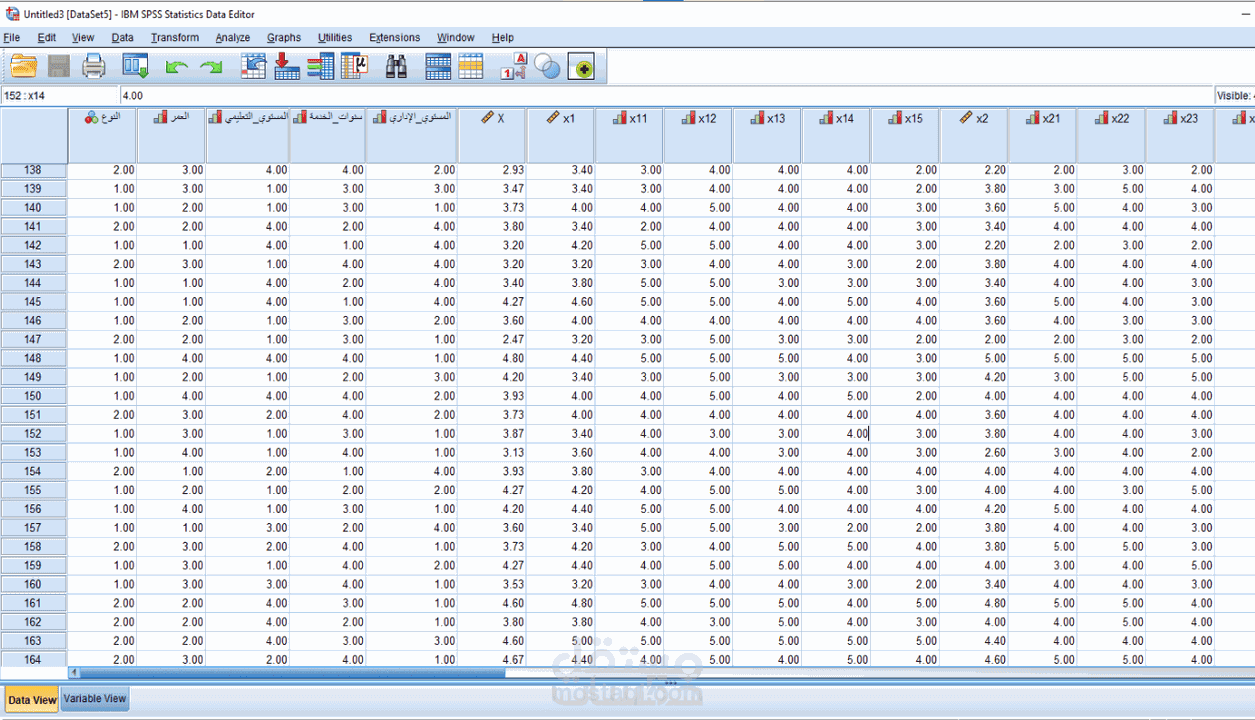Image resolution: width=1255 pixels, height=720 pixels.
Task: Open a data file from toolbar
Action: (24, 66)
